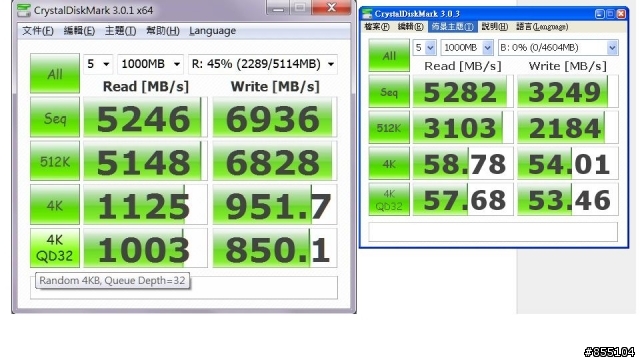Click the All button in CrystalDiskMark 3.0.3 window

[389, 56]
